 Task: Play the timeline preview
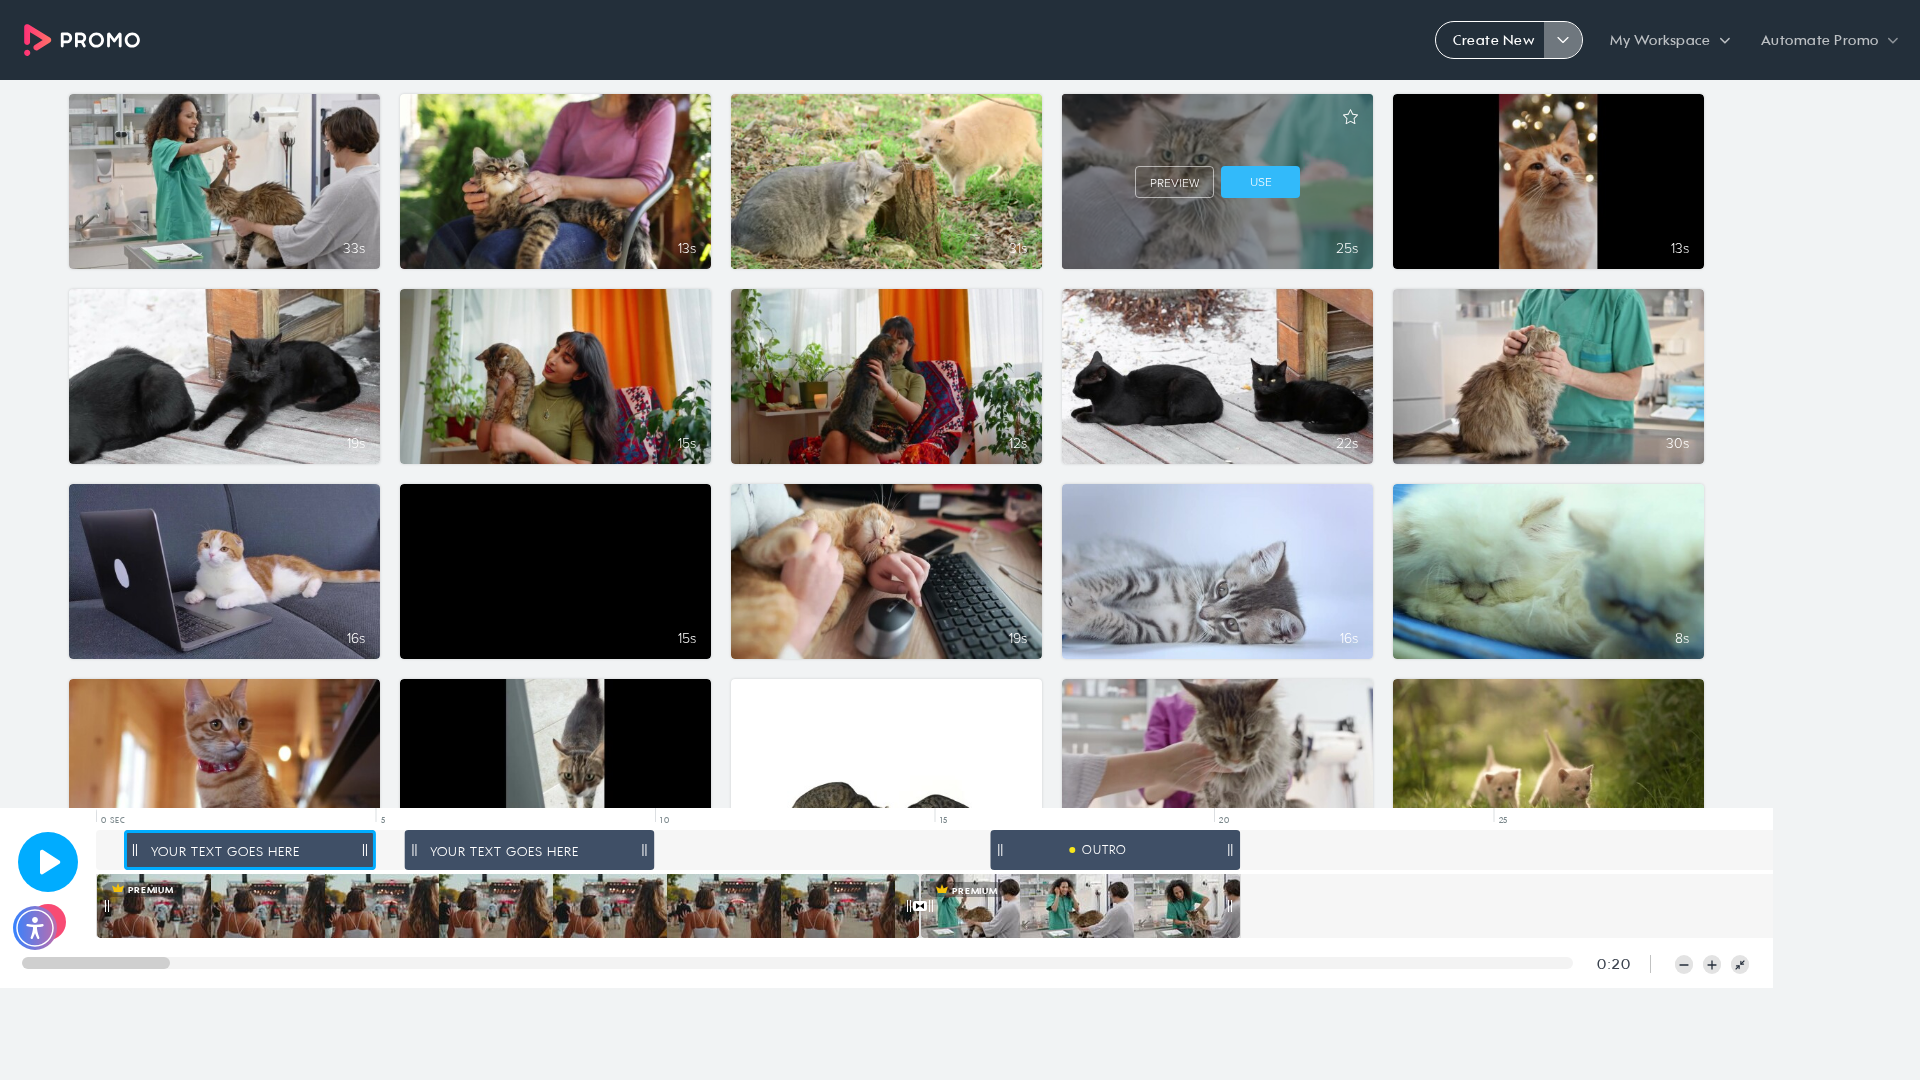[48, 862]
